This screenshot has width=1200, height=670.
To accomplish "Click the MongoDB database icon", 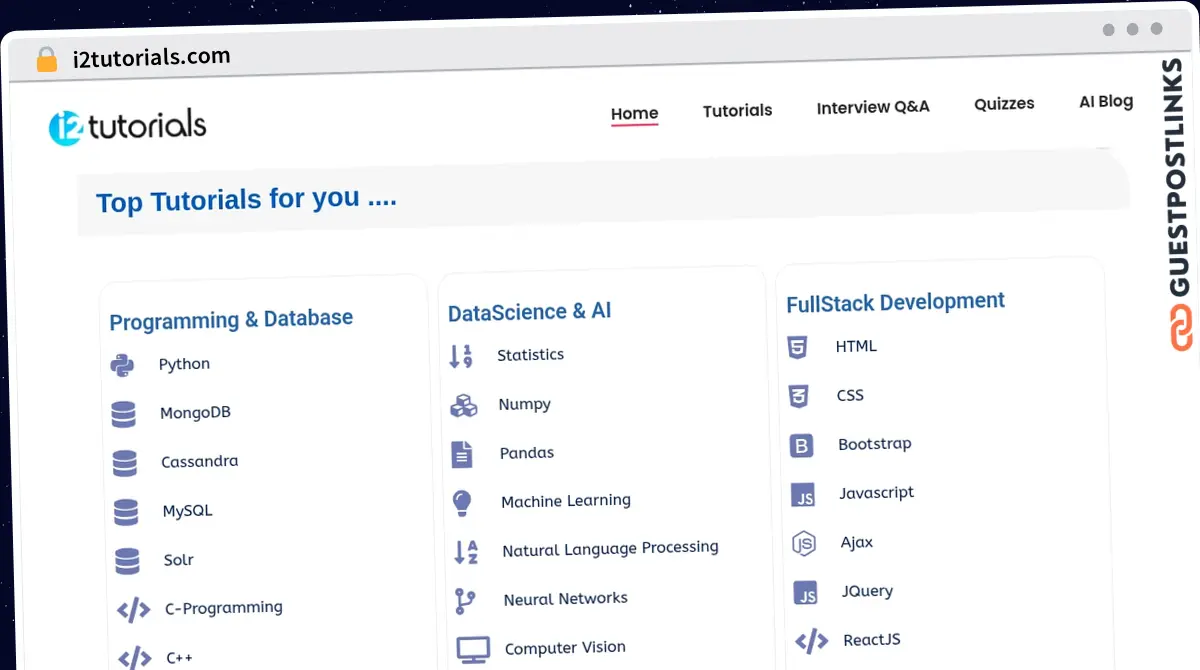I will coord(125,412).
